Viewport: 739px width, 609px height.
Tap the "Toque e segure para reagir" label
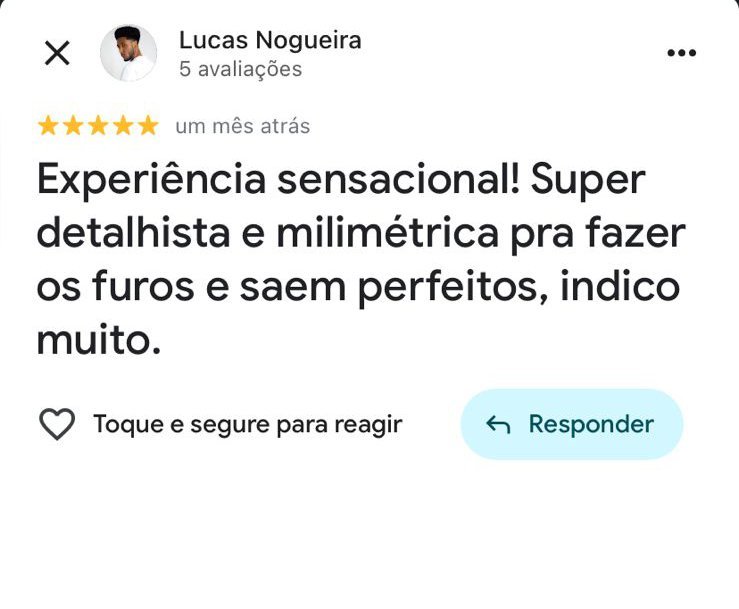(247, 425)
